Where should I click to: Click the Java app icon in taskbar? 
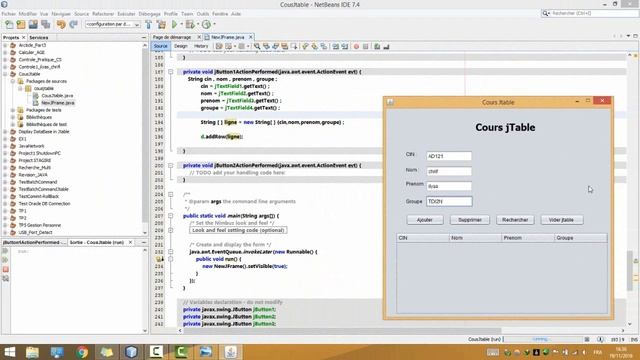[x=231, y=352]
